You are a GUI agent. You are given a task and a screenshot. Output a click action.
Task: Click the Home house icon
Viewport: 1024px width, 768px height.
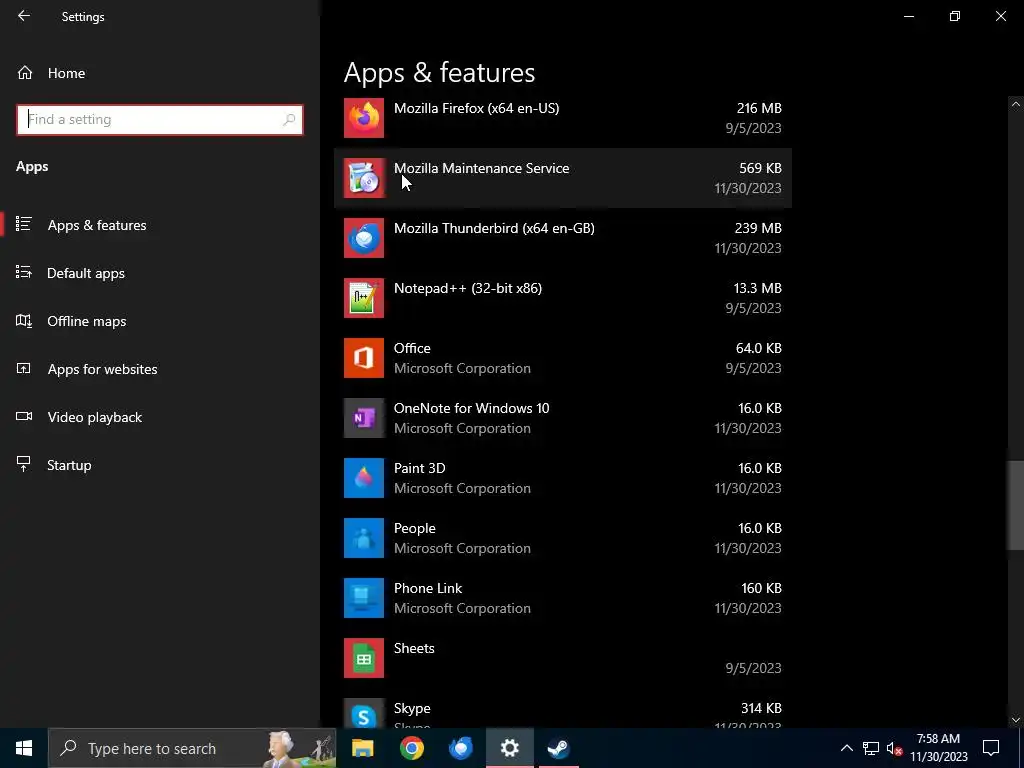click(25, 73)
